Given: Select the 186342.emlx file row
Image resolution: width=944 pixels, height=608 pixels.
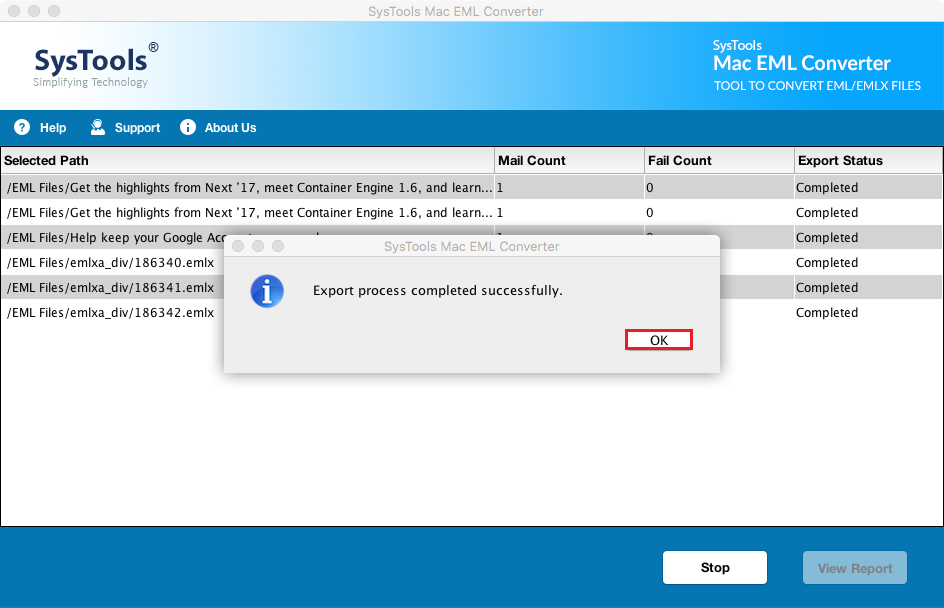Looking at the screenshot, I should pos(471,312).
